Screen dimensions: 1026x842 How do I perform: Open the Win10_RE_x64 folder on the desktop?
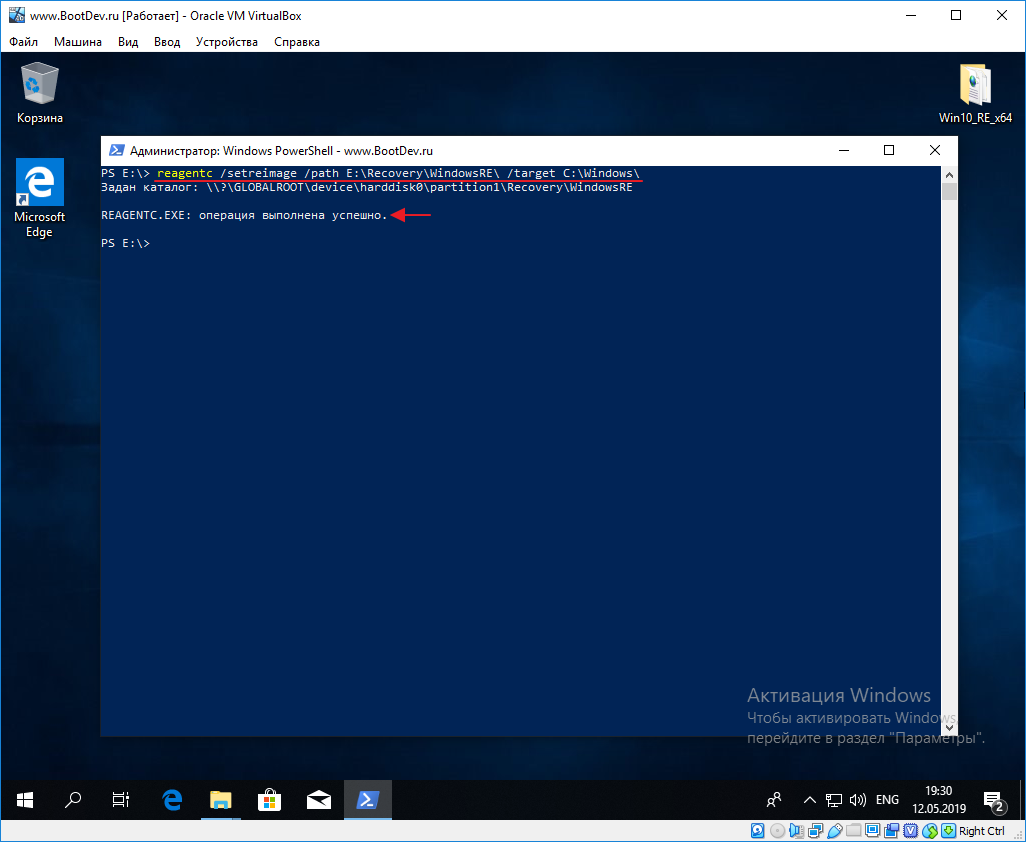click(974, 85)
